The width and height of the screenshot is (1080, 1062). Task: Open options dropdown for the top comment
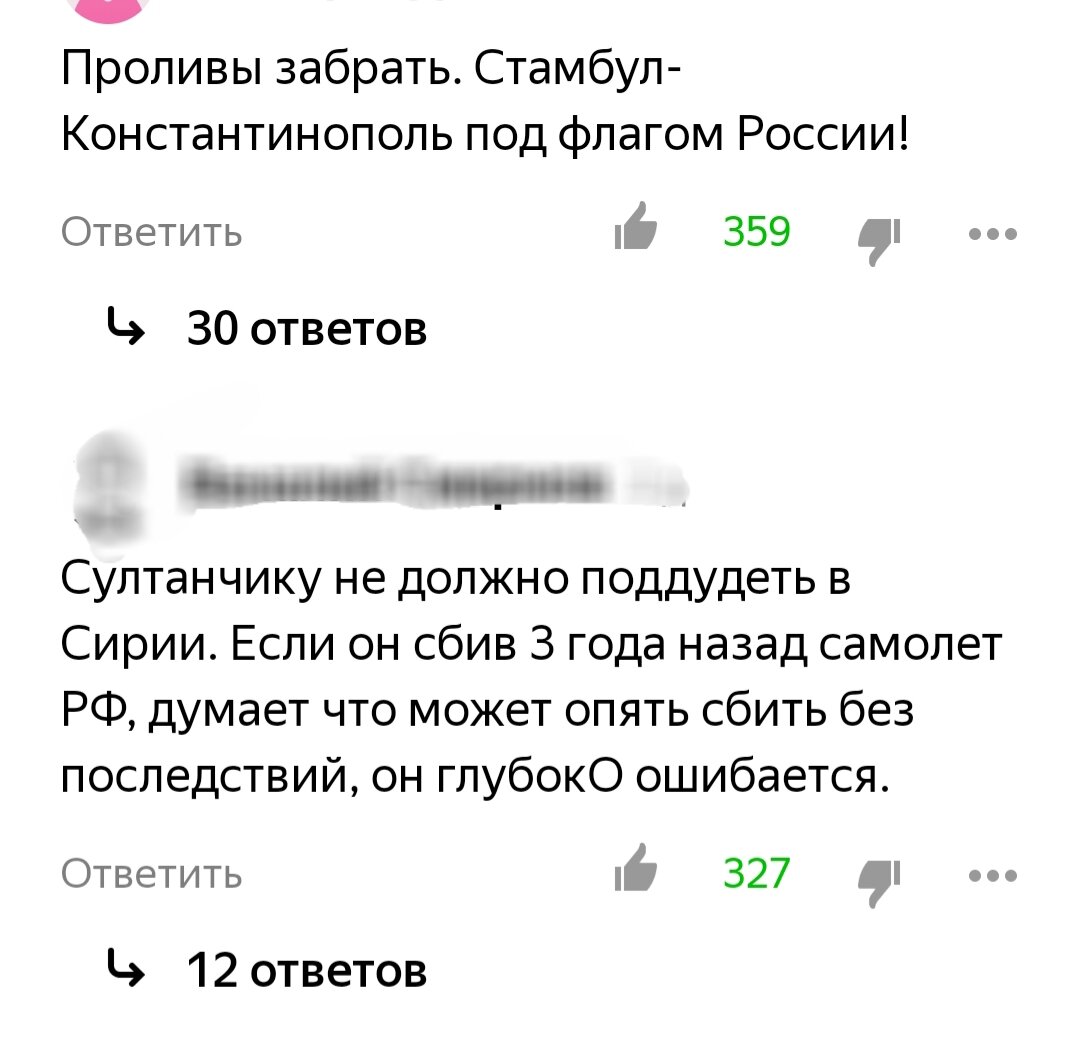click(x=991, y=233)
